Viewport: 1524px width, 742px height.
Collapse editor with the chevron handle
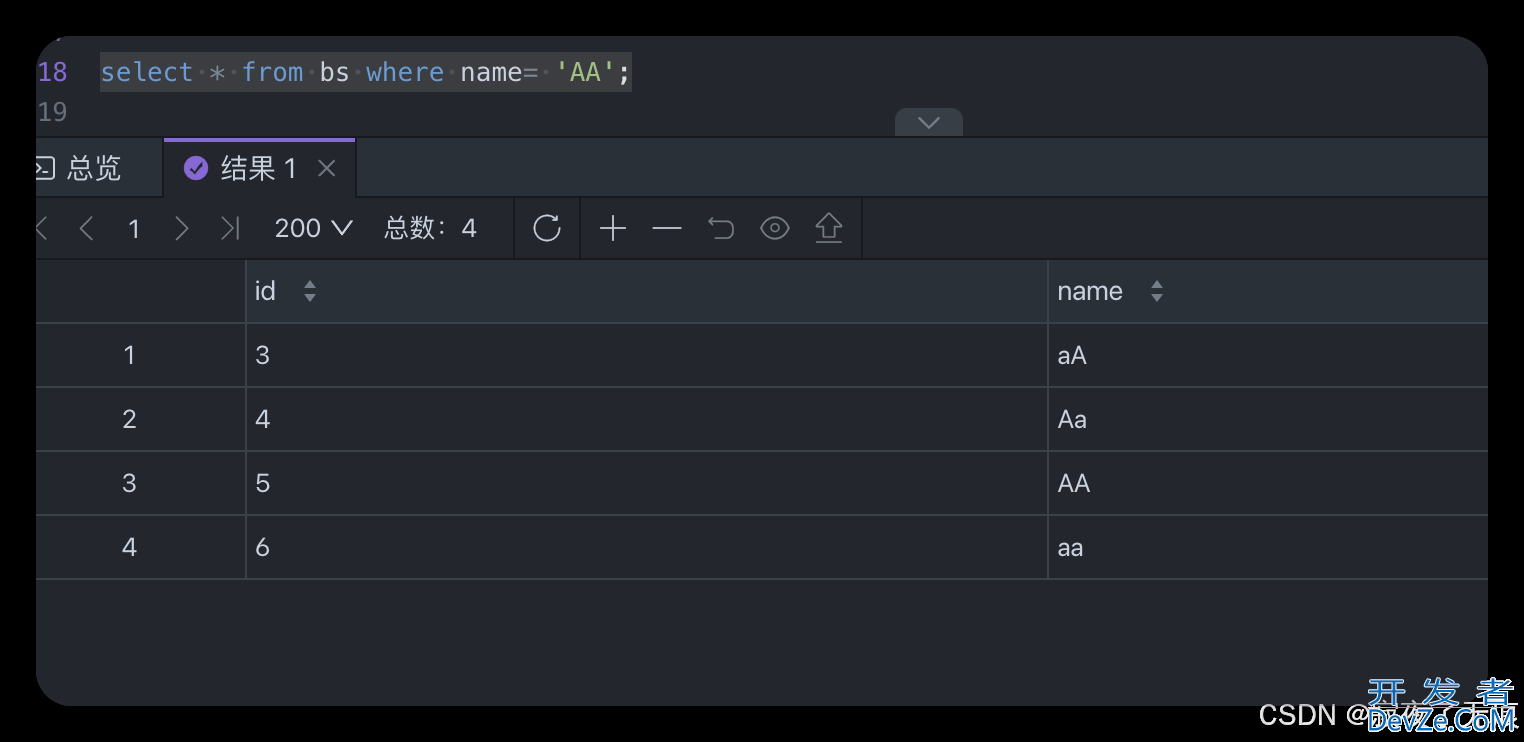[x=929, y=122]
